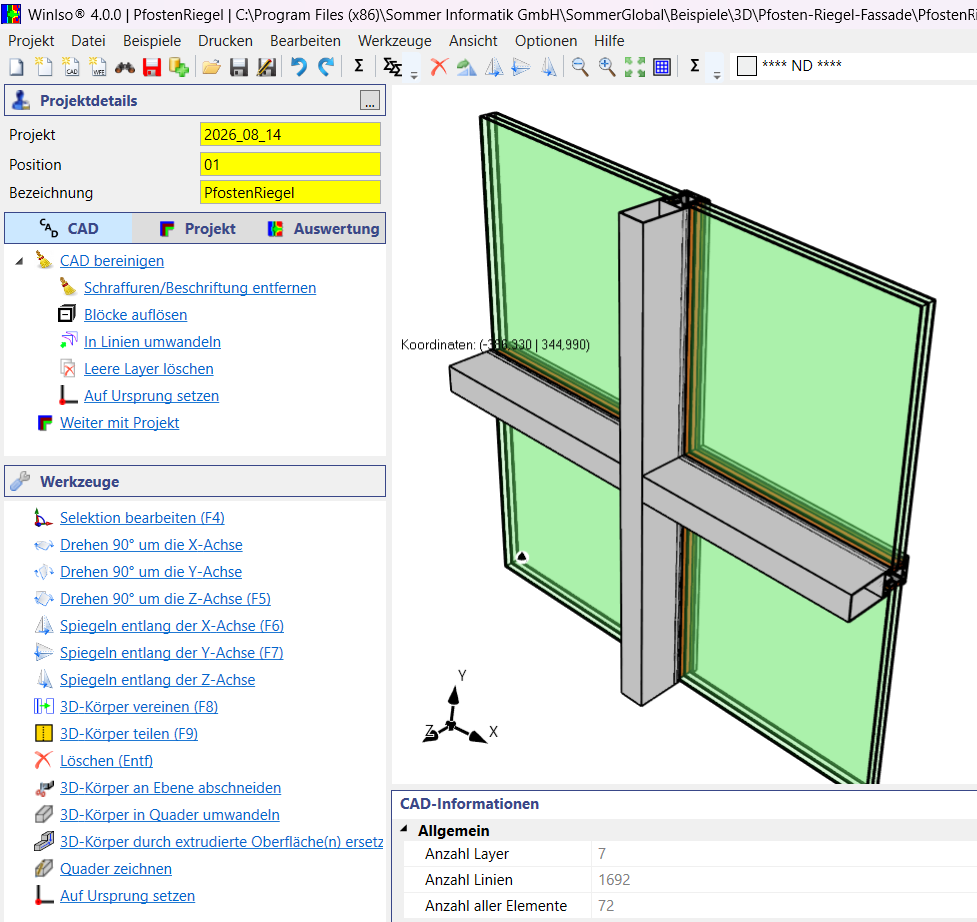Open the Optionen menu
This screenshot has height=922, width=977.
click(x=546, y=40)
